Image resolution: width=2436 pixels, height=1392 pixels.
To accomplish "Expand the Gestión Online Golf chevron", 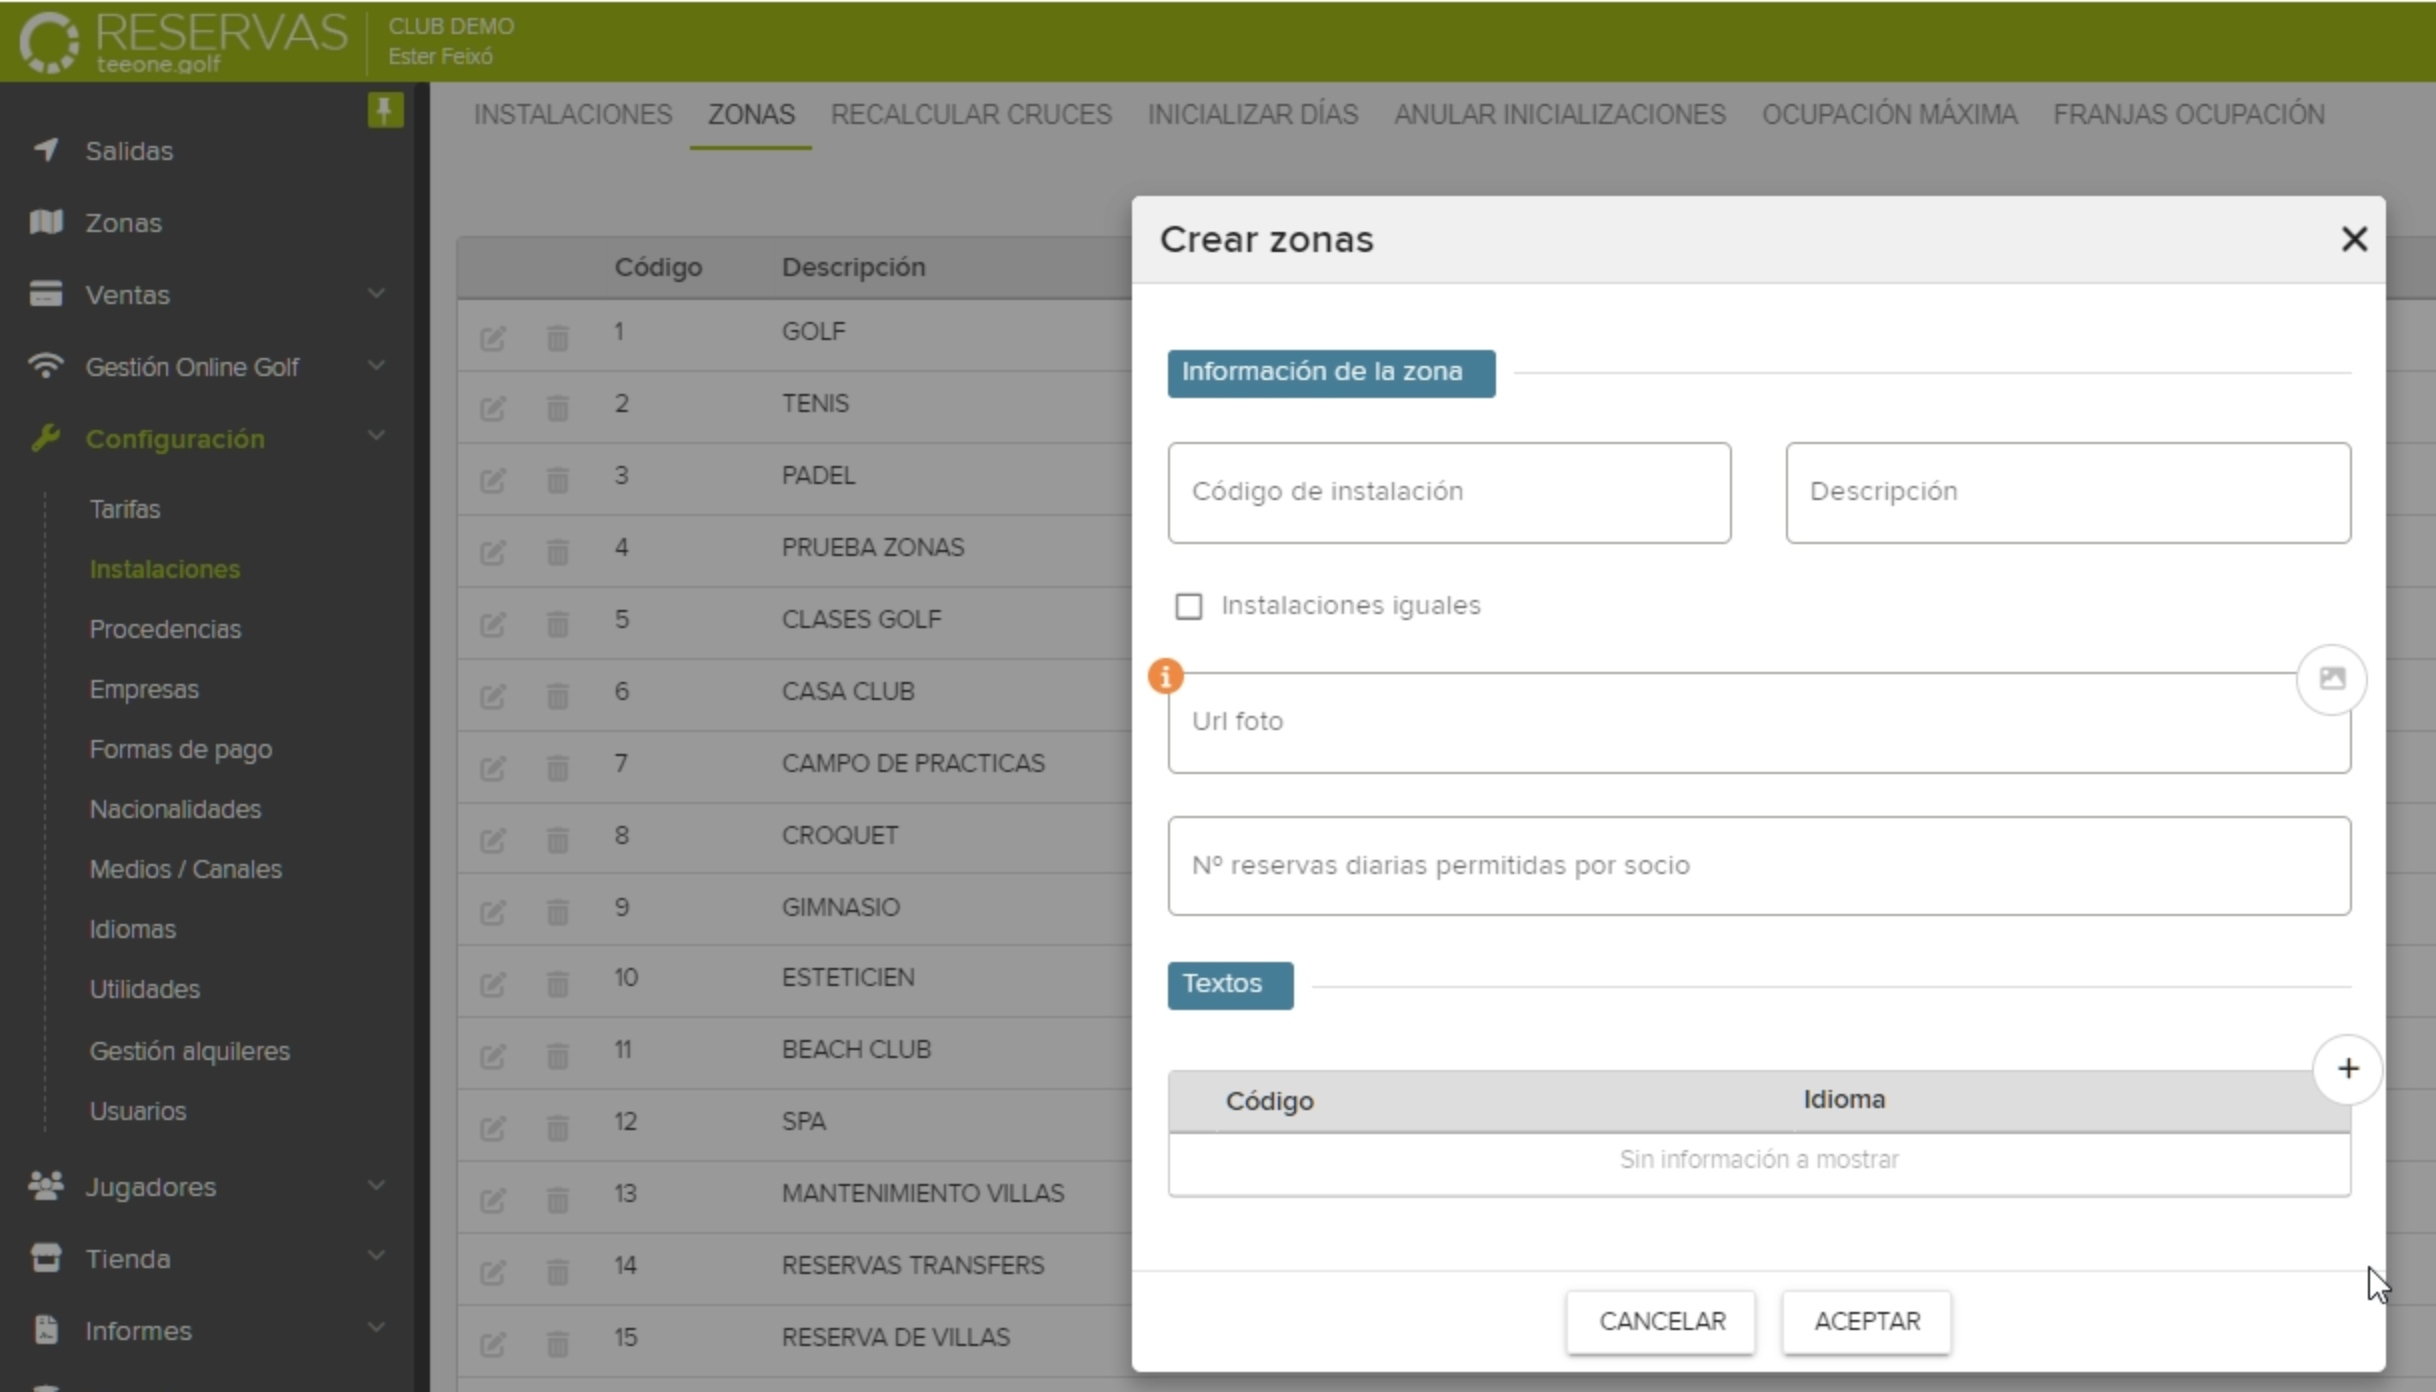I will click(x=376, y=365).
